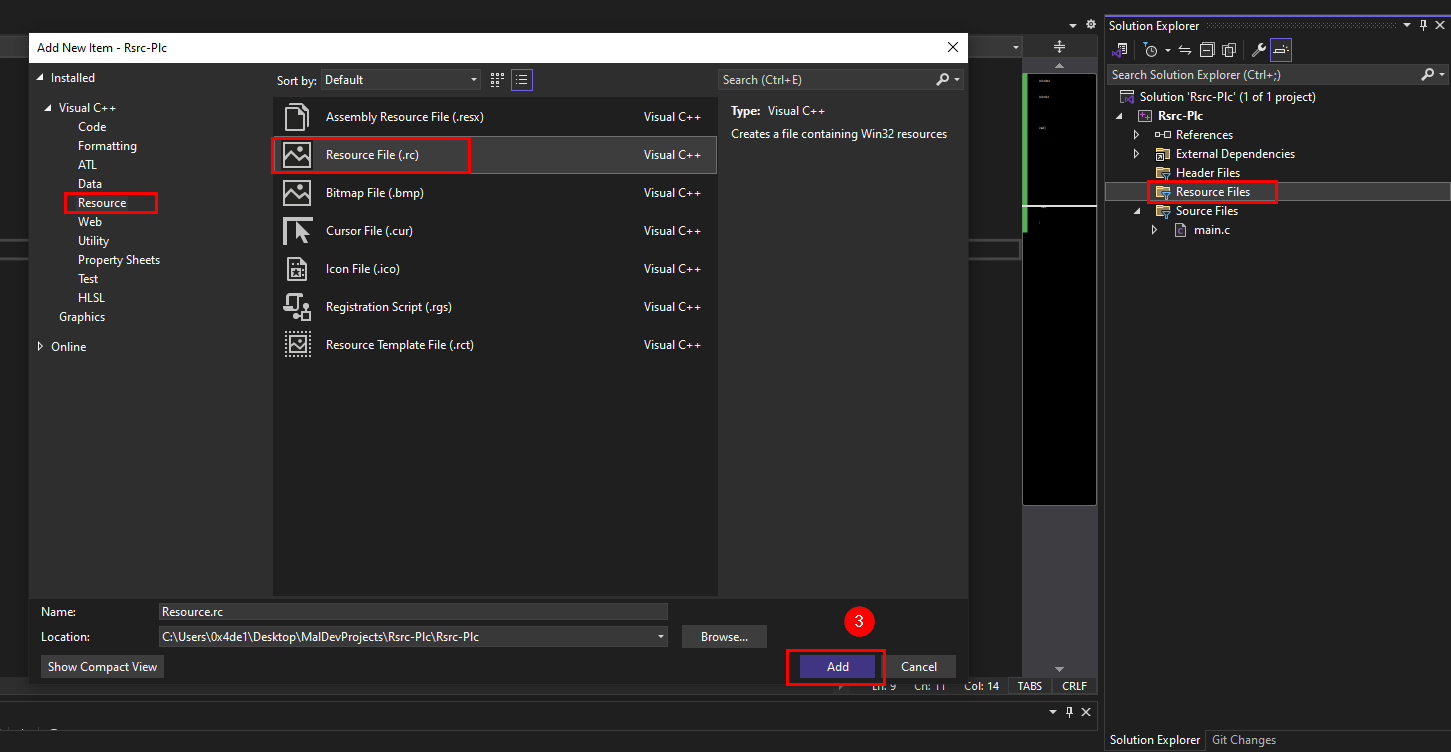Click the Add button
This screenshot has width=1451, height=752.
(837, 667)
